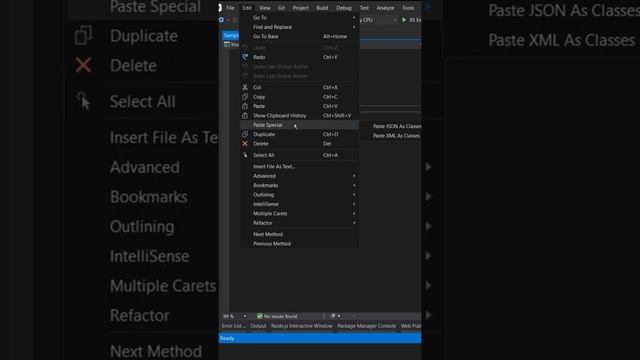Image resolution: width=640 pixels, height=360 pixels.
Task: Open the File menu in menu bar
Action: coord(230,8)
